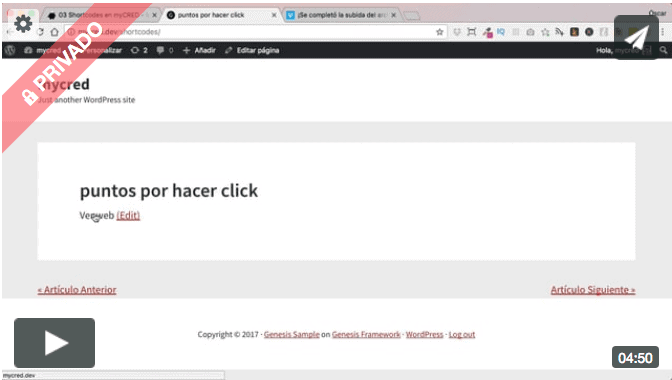Open the 'WordPress' footer link
The width and height of the screenshot is (672, 380).
(x=424, y=334)
